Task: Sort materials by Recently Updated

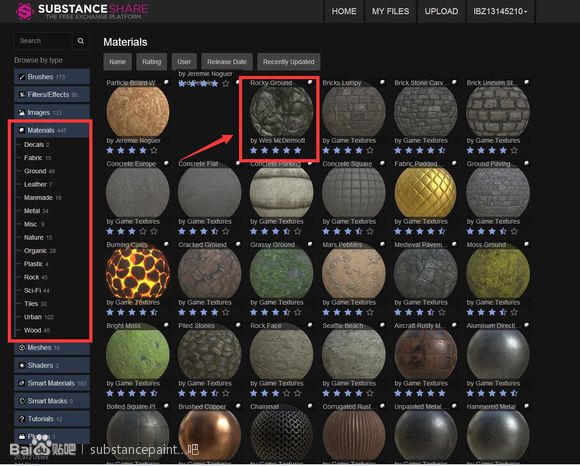Action: point(289,62)
